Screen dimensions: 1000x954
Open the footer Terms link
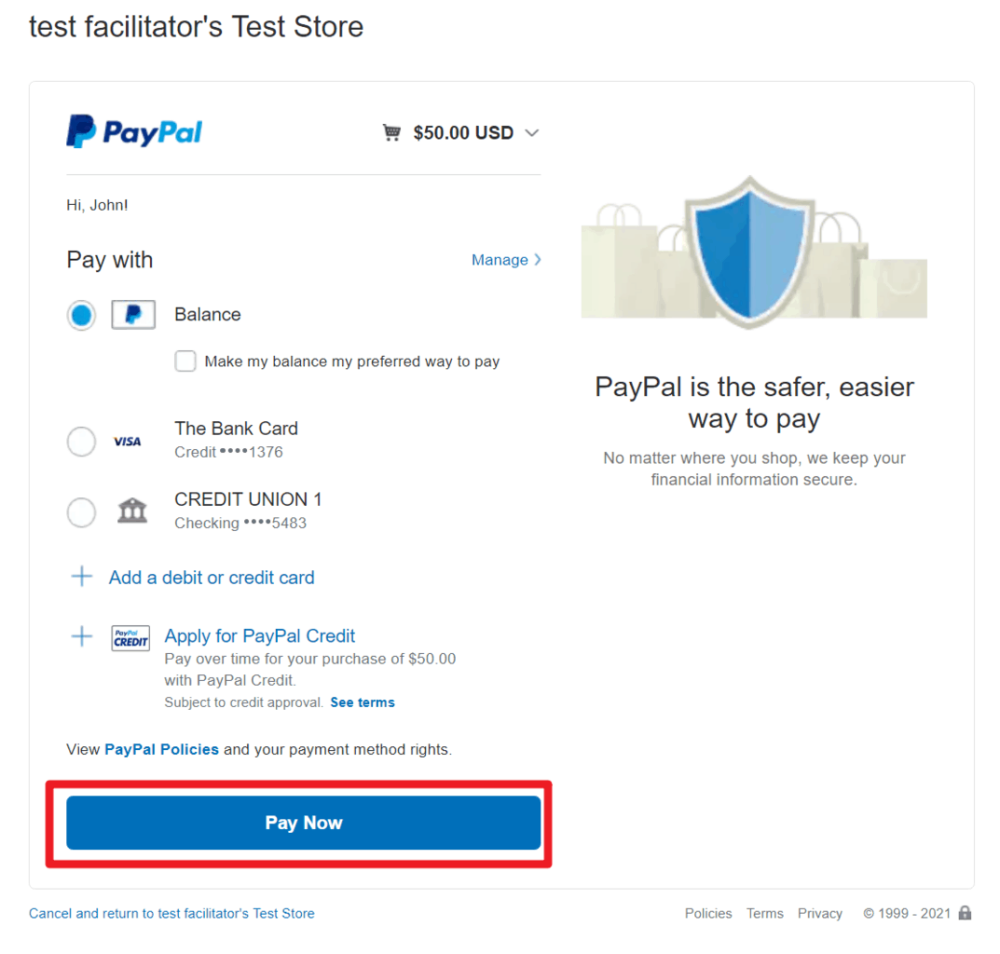765,913
